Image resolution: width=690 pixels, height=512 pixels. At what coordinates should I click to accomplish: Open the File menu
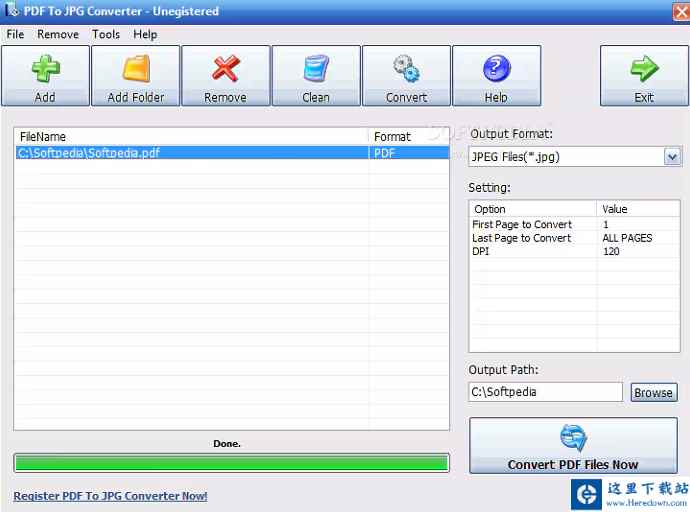tap(15, 34)
